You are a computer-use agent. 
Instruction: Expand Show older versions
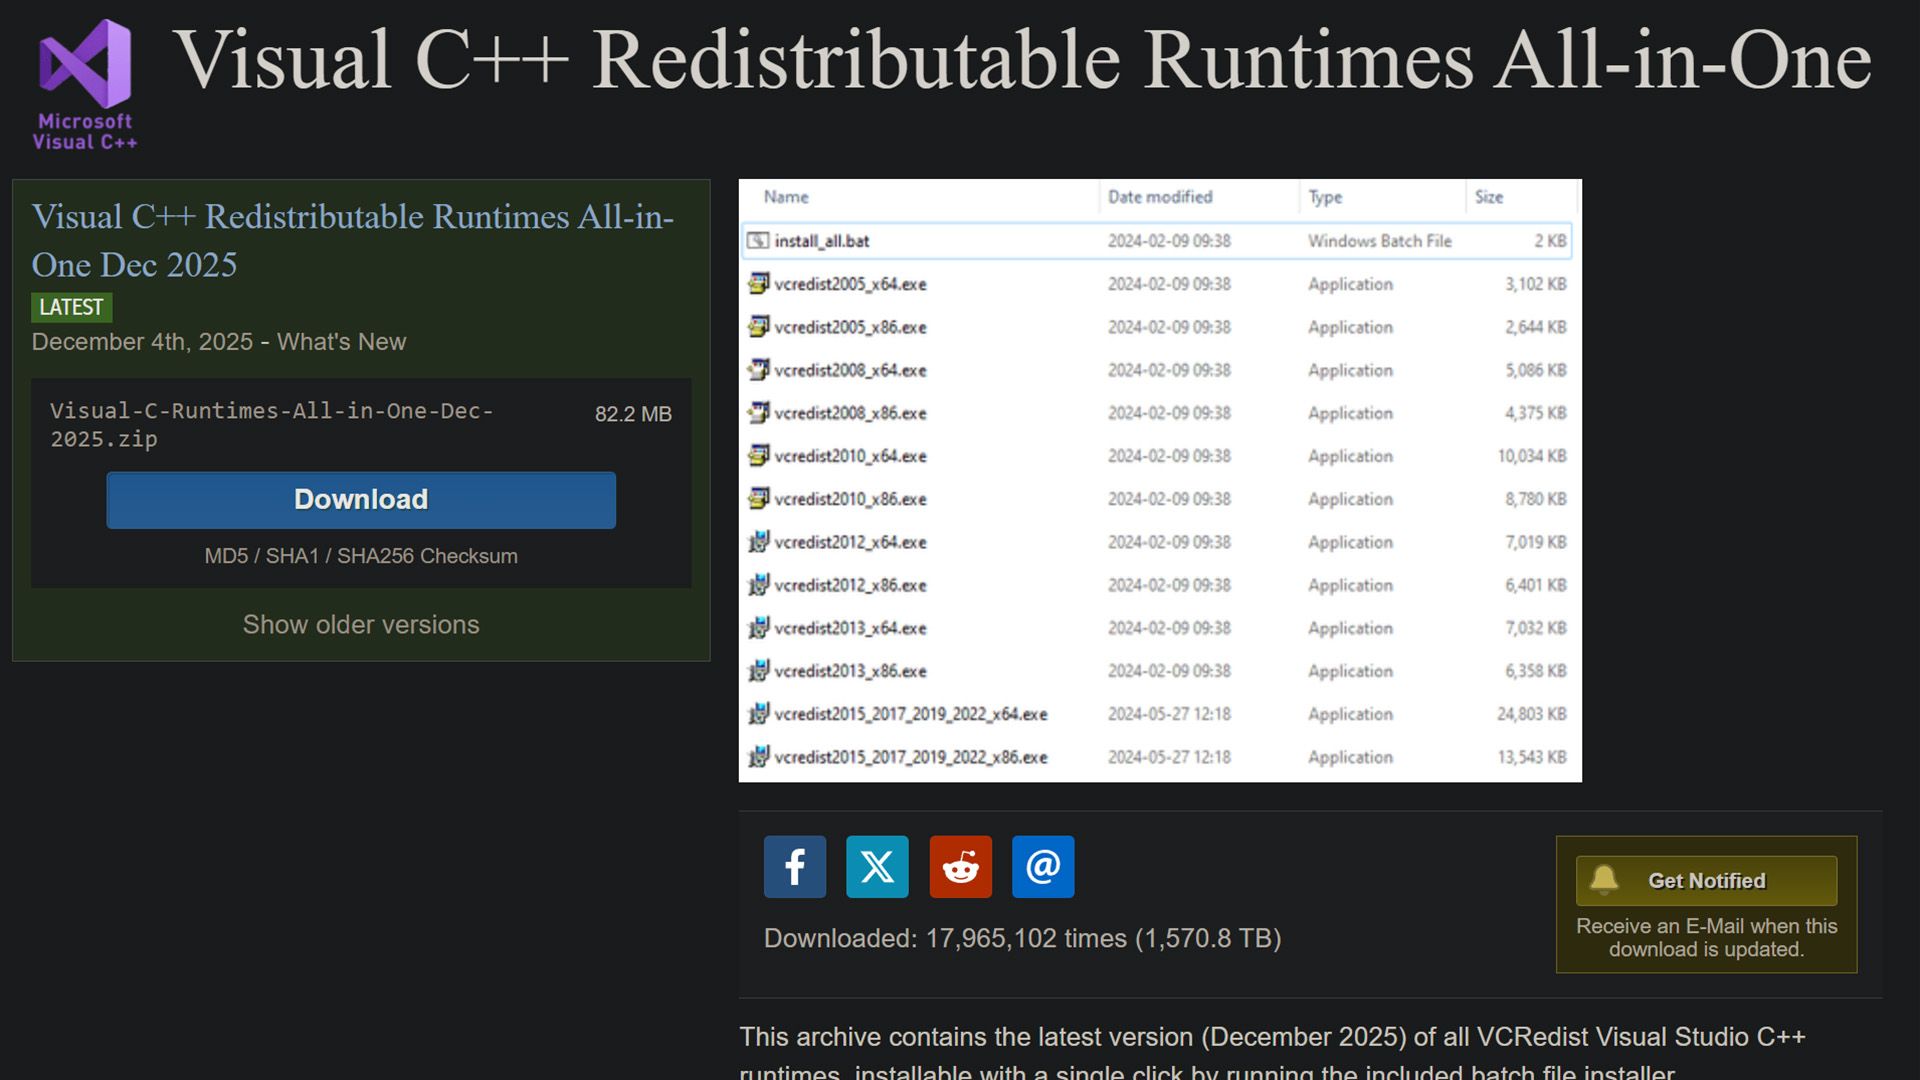(x=360, y=624)
